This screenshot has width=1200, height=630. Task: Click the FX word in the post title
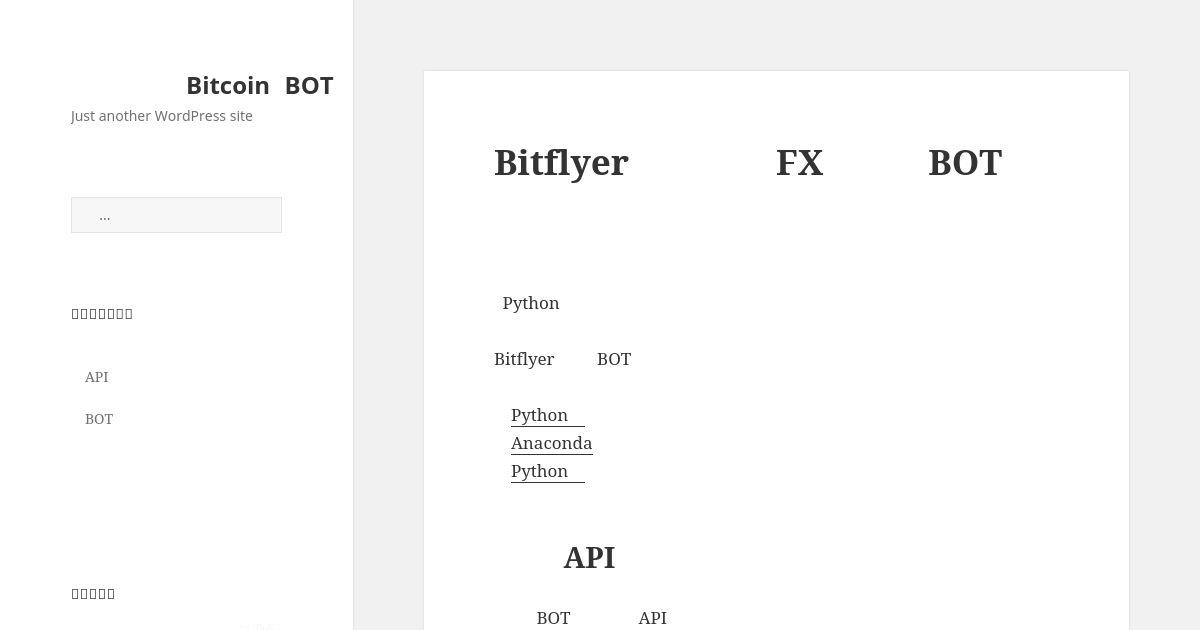click(x=799, y=163)
